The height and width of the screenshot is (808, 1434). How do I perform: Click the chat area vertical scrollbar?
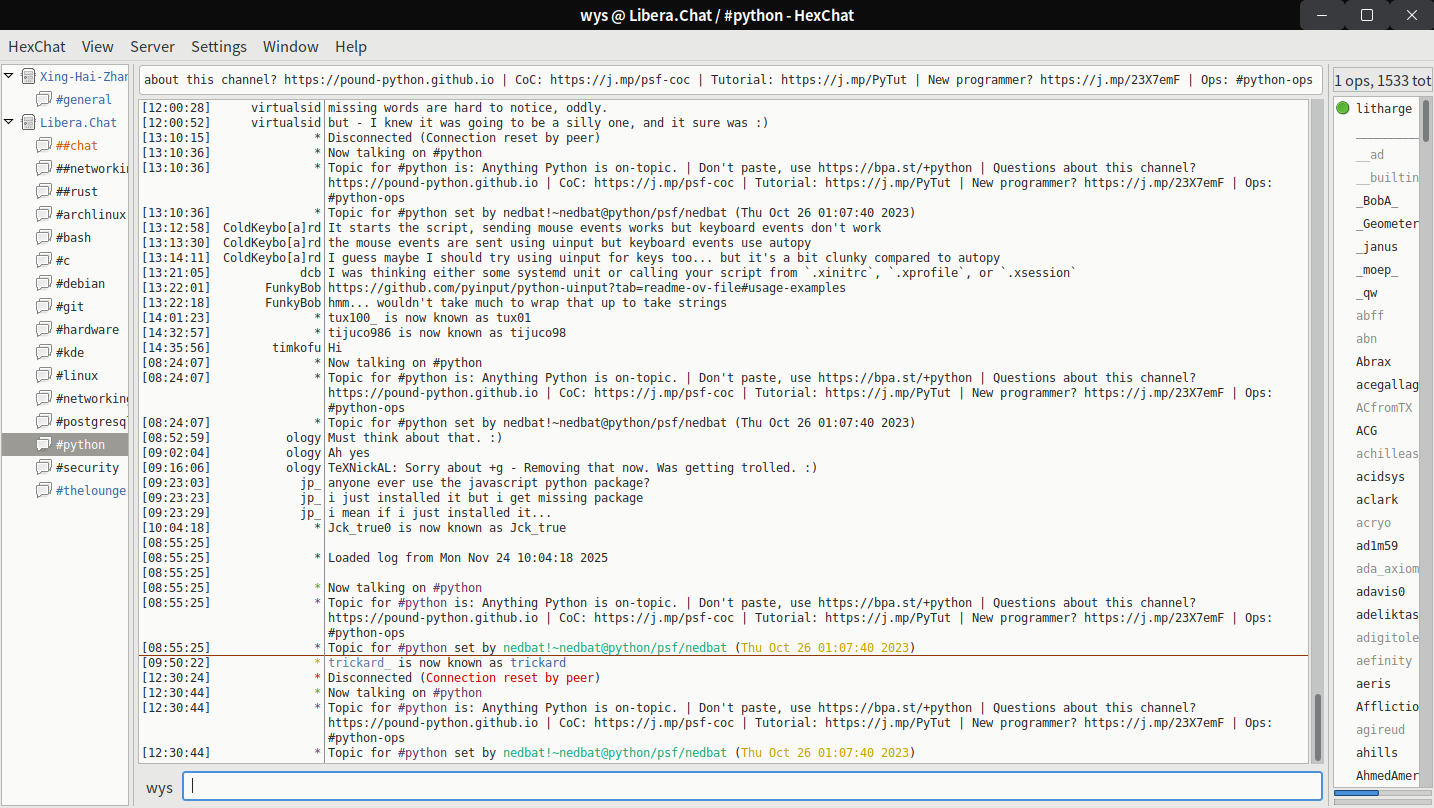pyautogui.click(x=1317, y=728)
